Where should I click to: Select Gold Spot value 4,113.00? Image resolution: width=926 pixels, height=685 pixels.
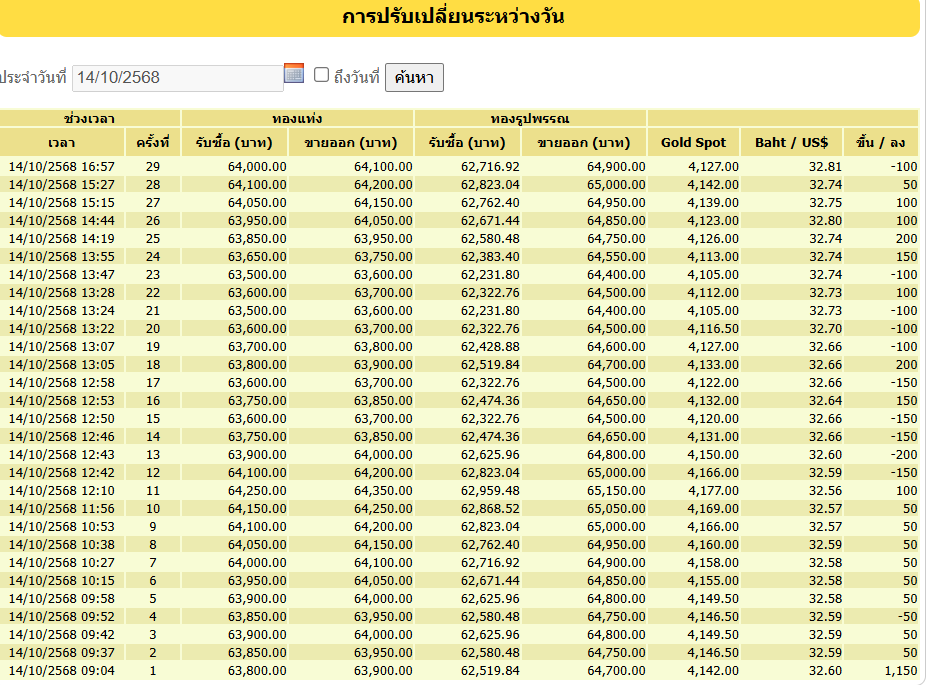713,257
